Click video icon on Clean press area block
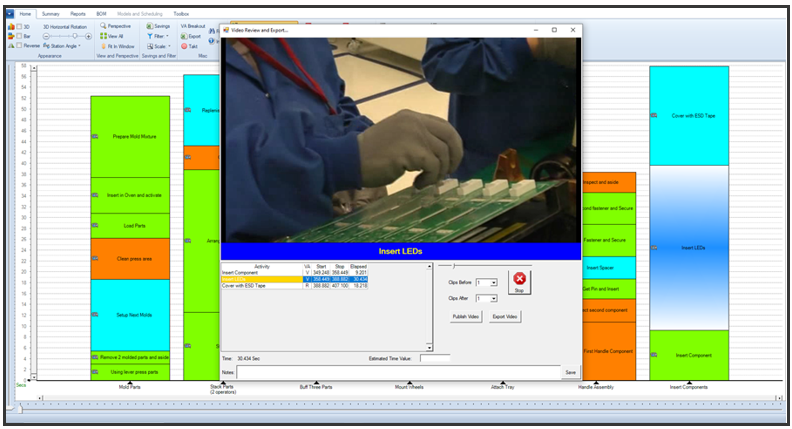792x429 pixels. (x=94, y=258)
